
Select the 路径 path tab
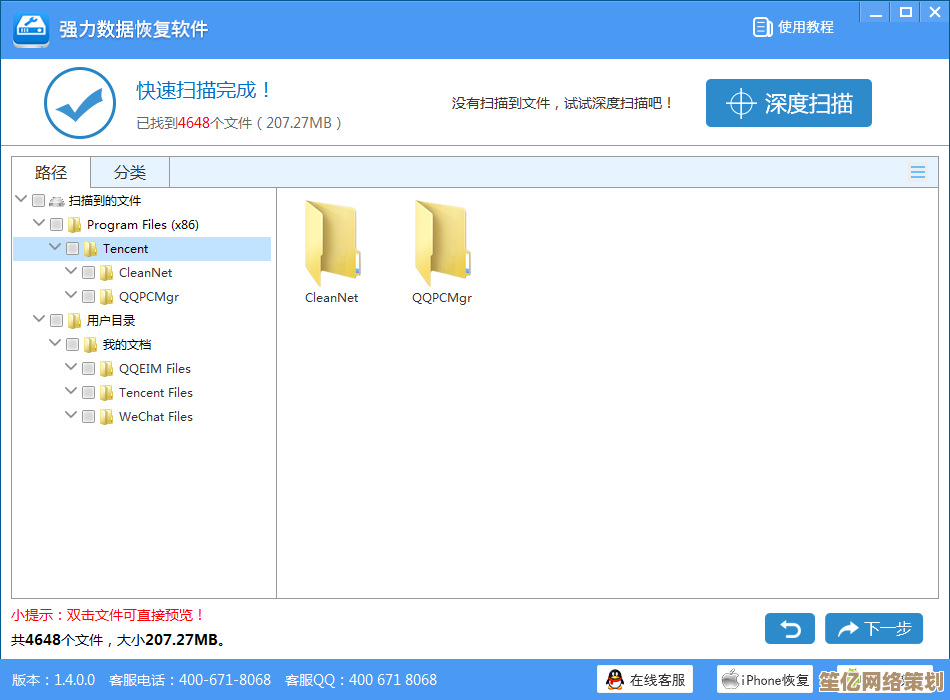tap(51, 172)
